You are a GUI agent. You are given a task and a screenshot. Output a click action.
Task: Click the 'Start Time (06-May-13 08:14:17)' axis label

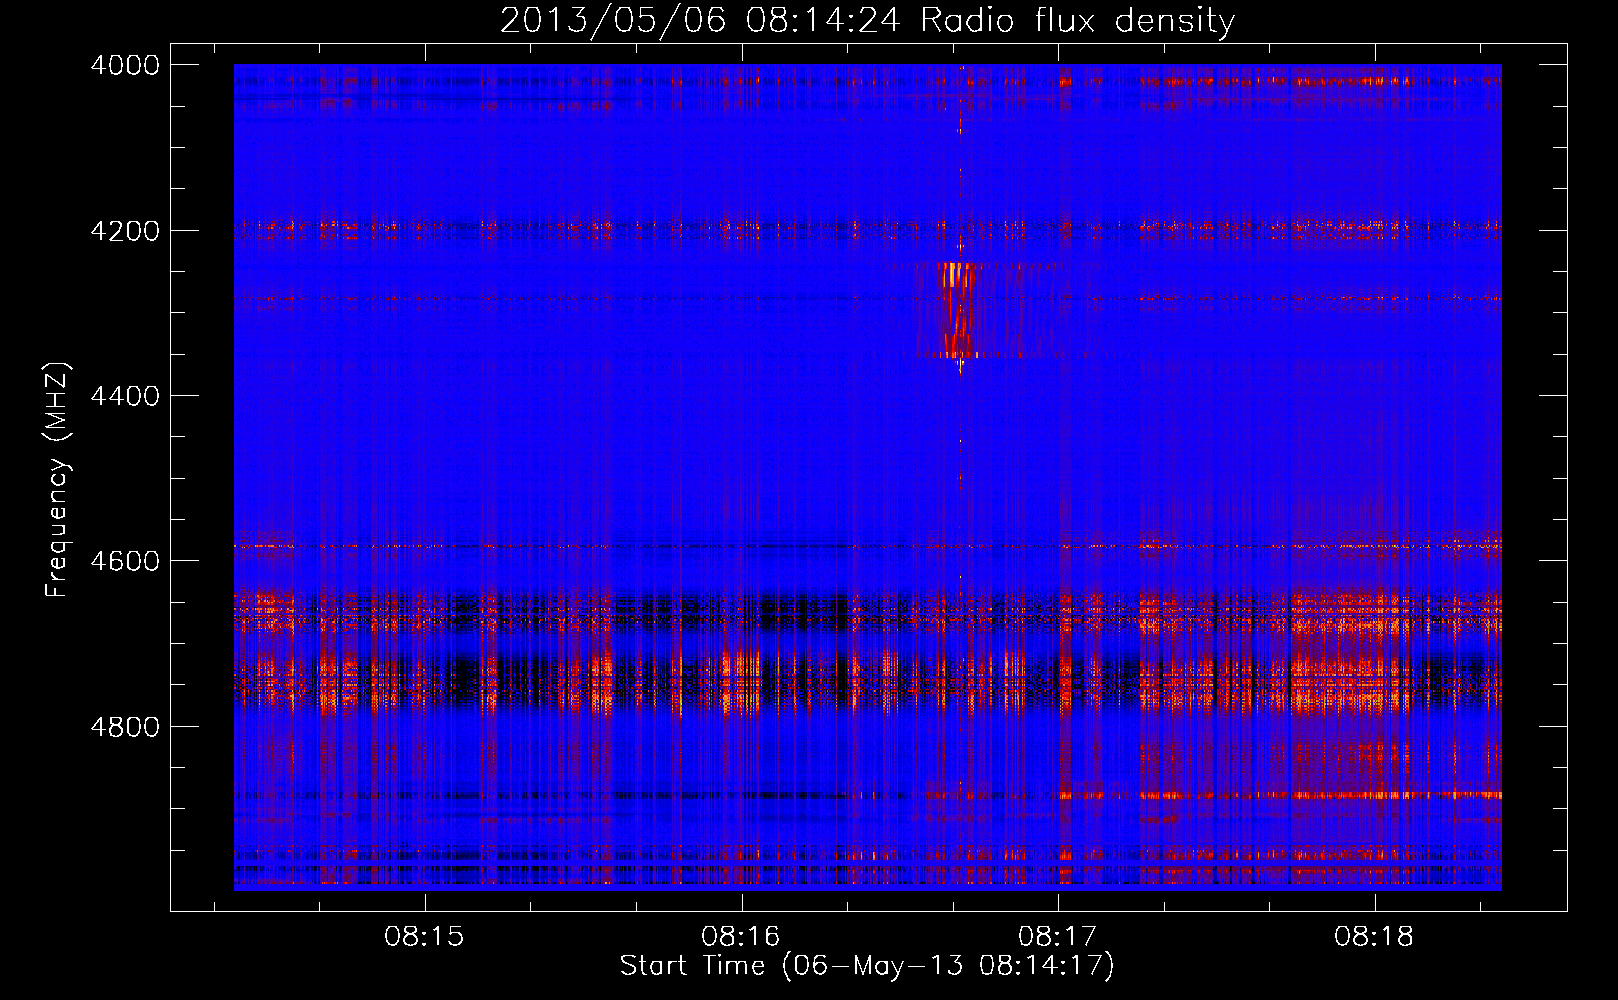867,966
